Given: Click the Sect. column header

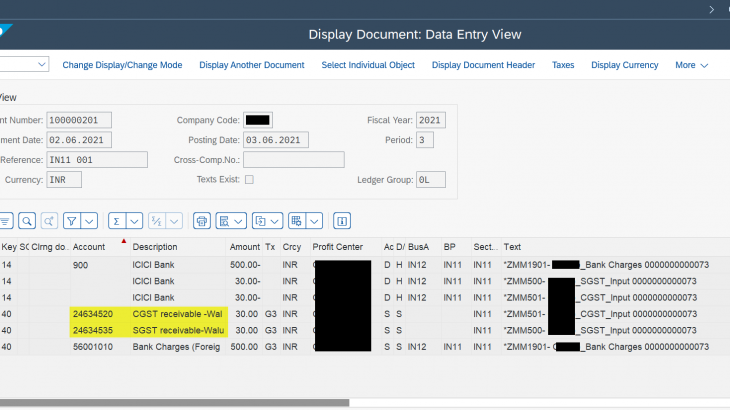Looking at the screenshot, I should point(486,247).
